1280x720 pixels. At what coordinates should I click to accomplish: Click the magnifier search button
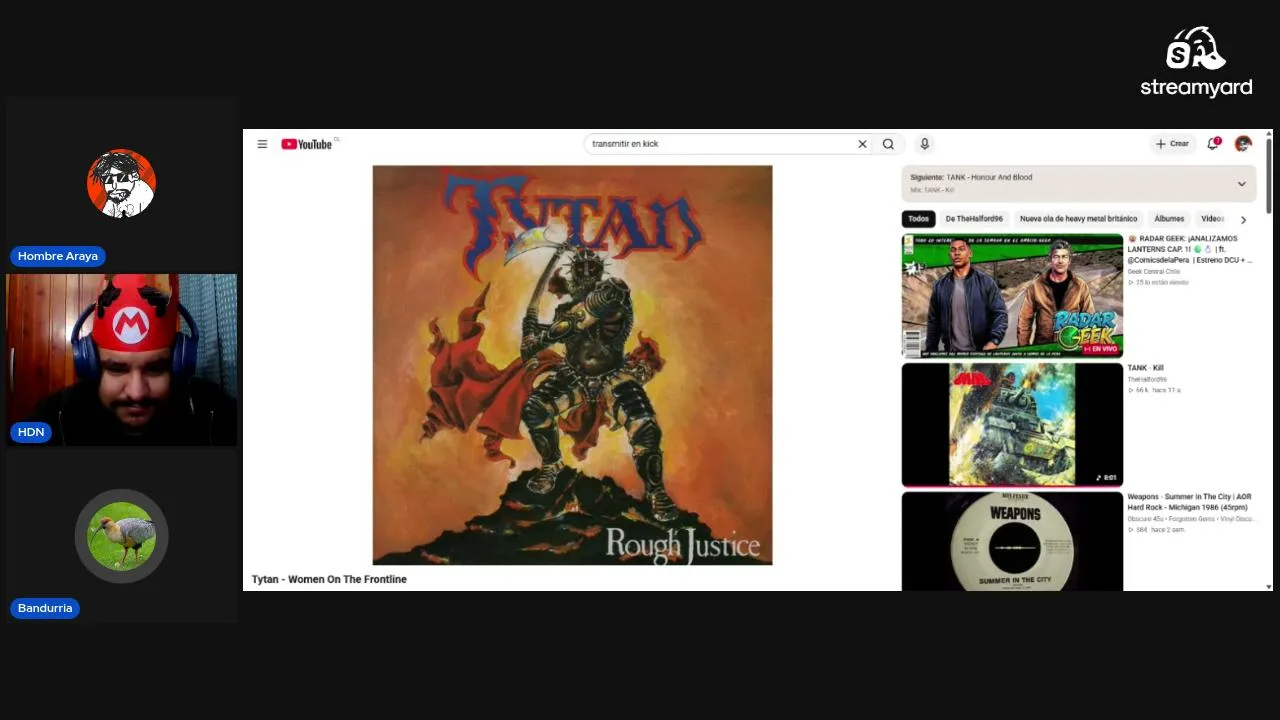(888, 144)
